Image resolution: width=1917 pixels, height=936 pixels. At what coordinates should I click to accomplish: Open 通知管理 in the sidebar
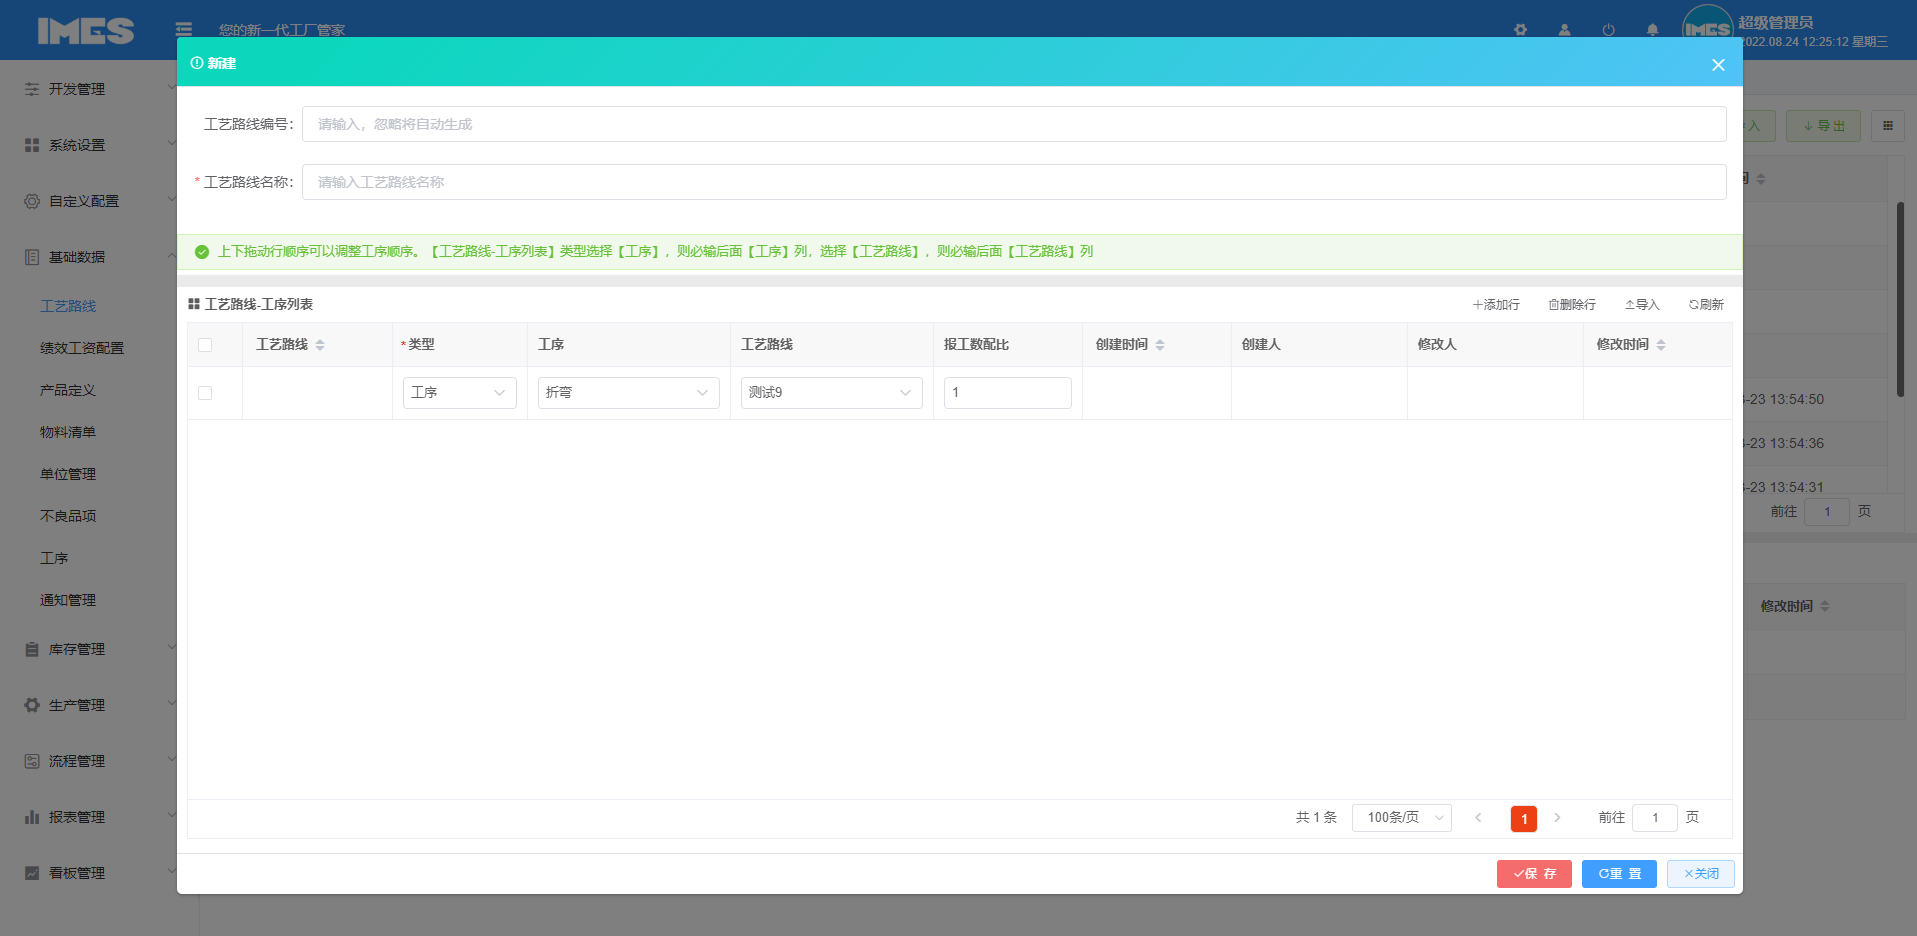tap(68, 600)
